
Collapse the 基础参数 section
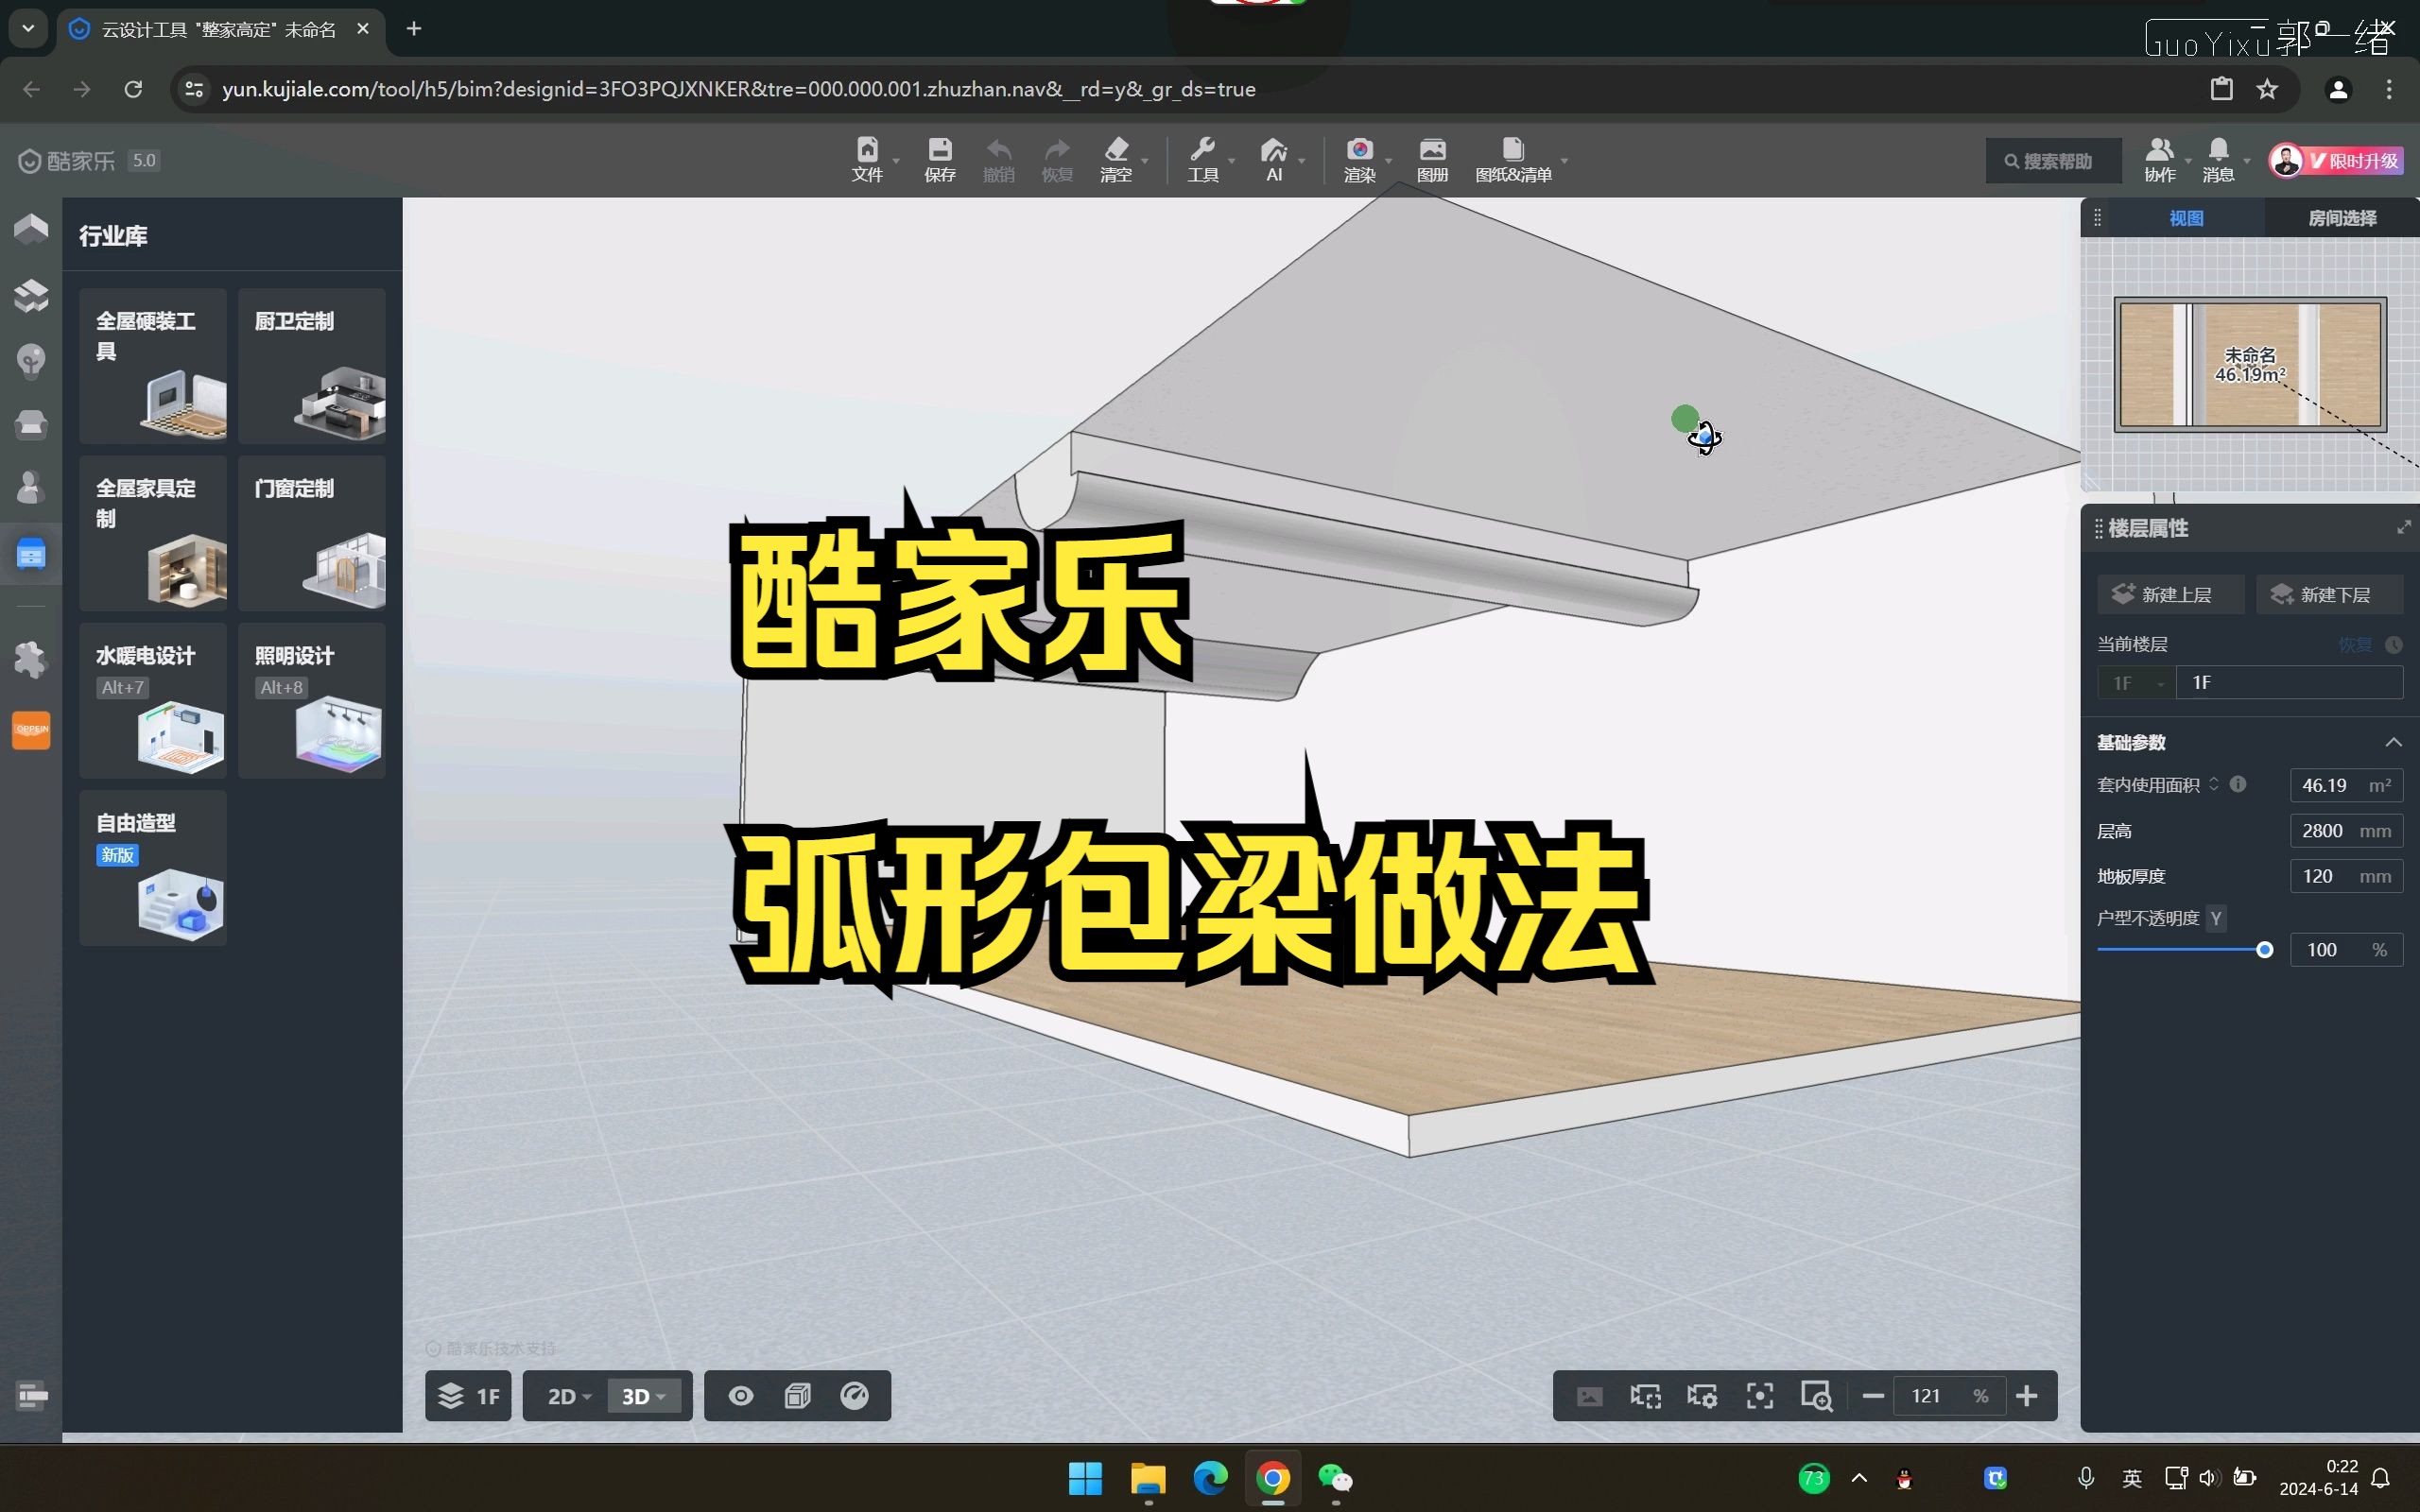pyautogui.click(x=2393, y=742)
